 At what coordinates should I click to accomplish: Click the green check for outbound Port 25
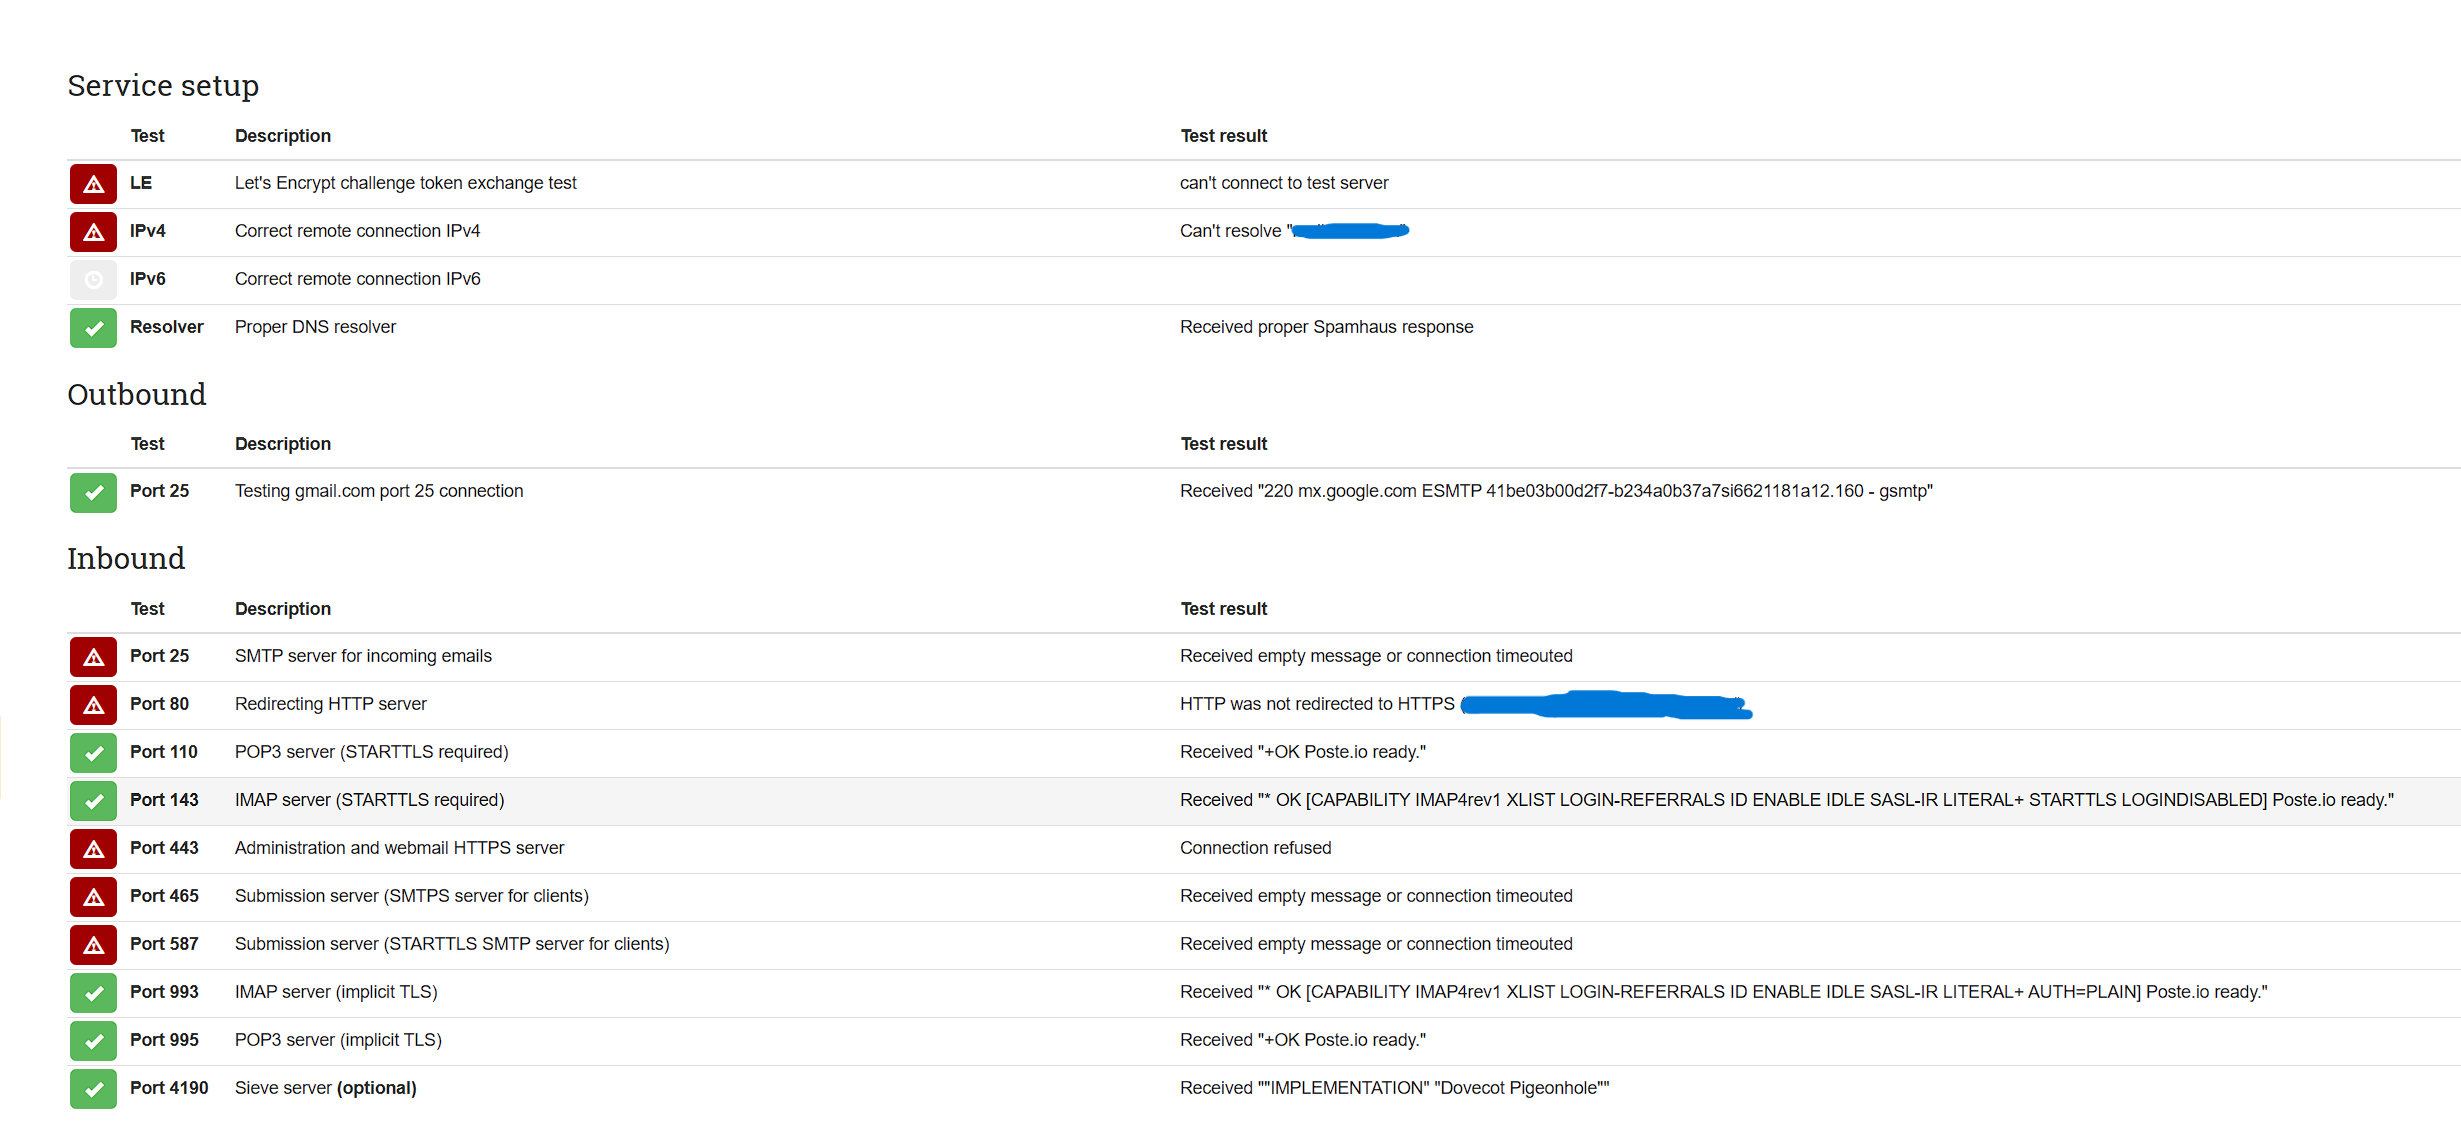[93, 492]
